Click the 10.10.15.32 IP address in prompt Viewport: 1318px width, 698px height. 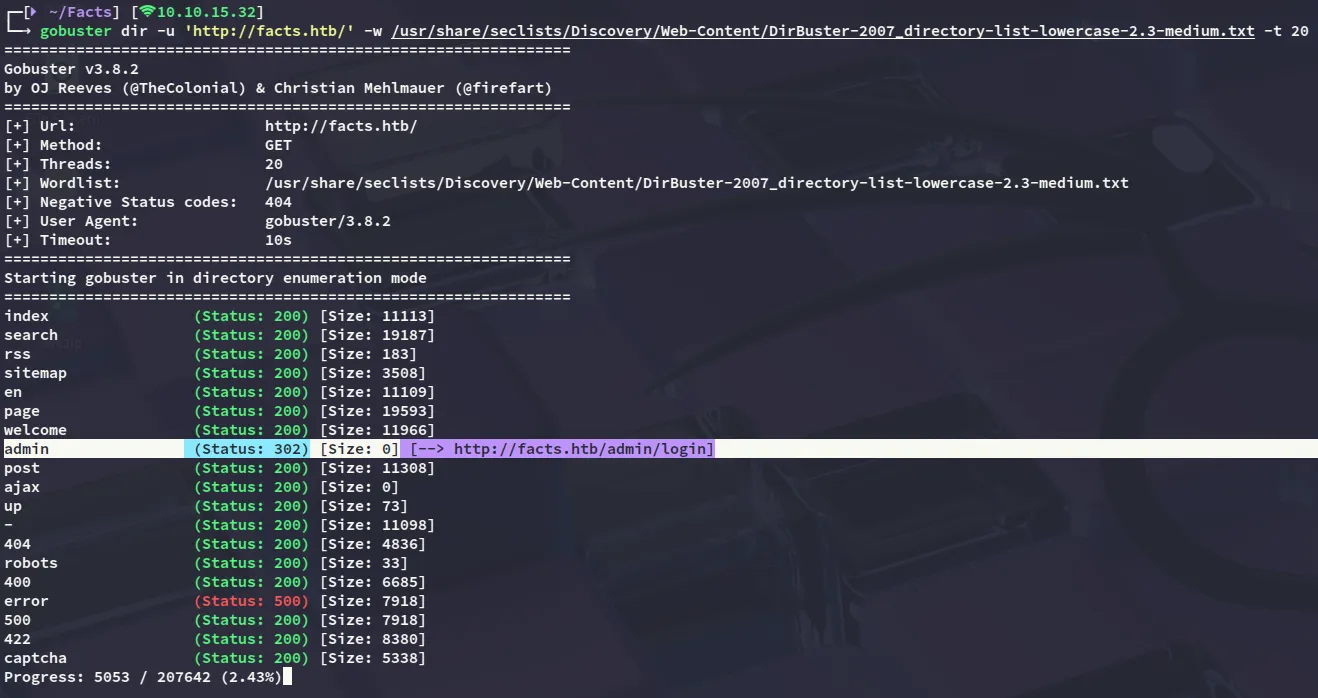[206, 12]
